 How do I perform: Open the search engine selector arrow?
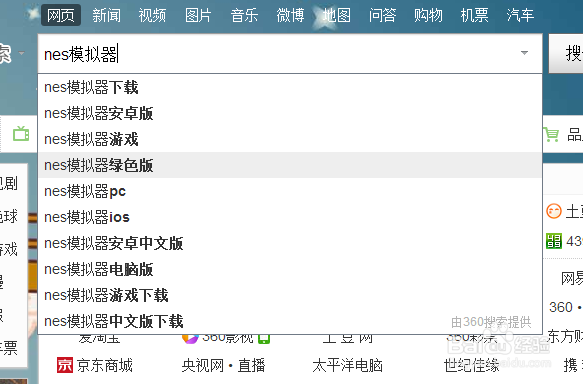coord(22,53)
